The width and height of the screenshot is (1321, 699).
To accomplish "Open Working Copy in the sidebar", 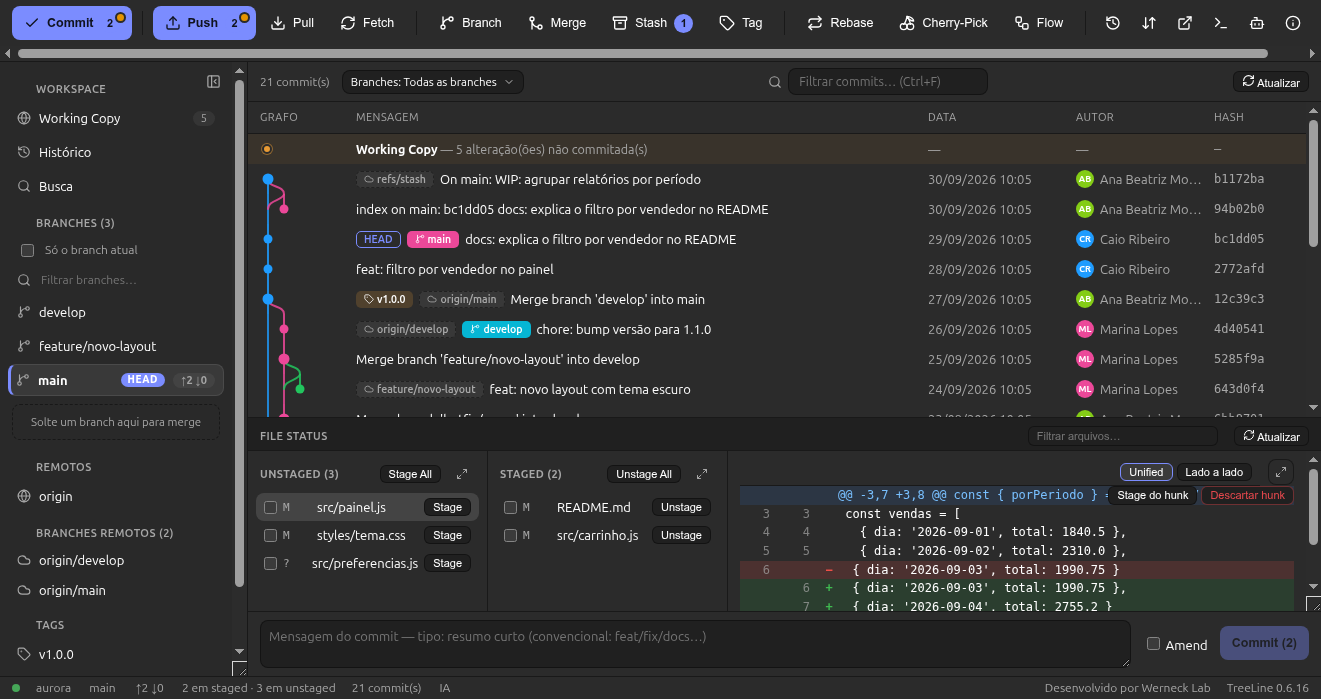I will 116,118.
